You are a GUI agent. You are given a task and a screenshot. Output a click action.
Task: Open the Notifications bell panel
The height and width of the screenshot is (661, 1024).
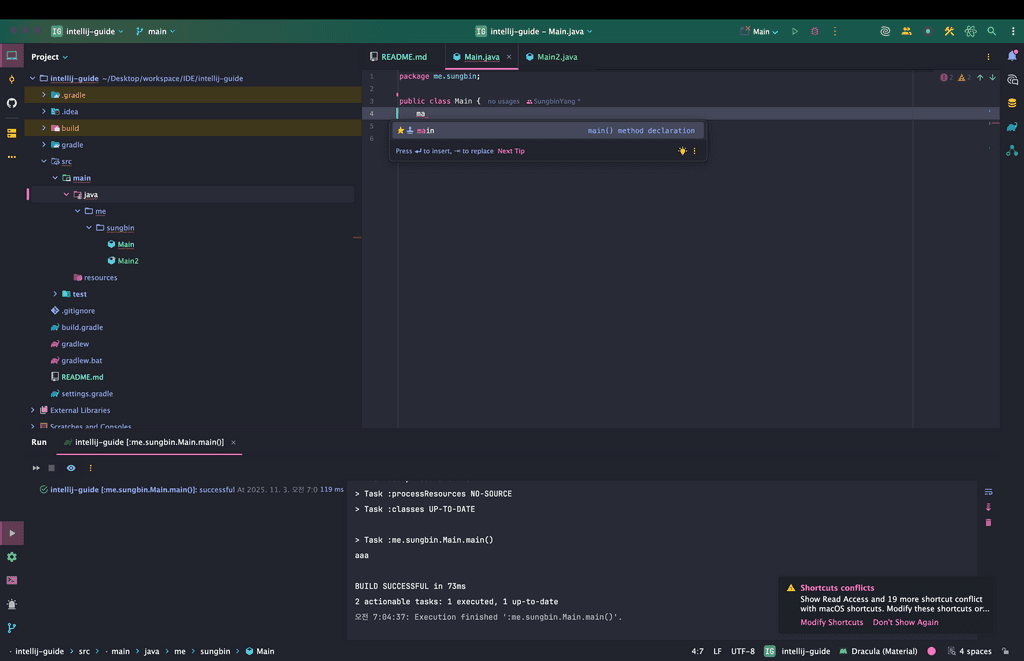coord(1012,57)
